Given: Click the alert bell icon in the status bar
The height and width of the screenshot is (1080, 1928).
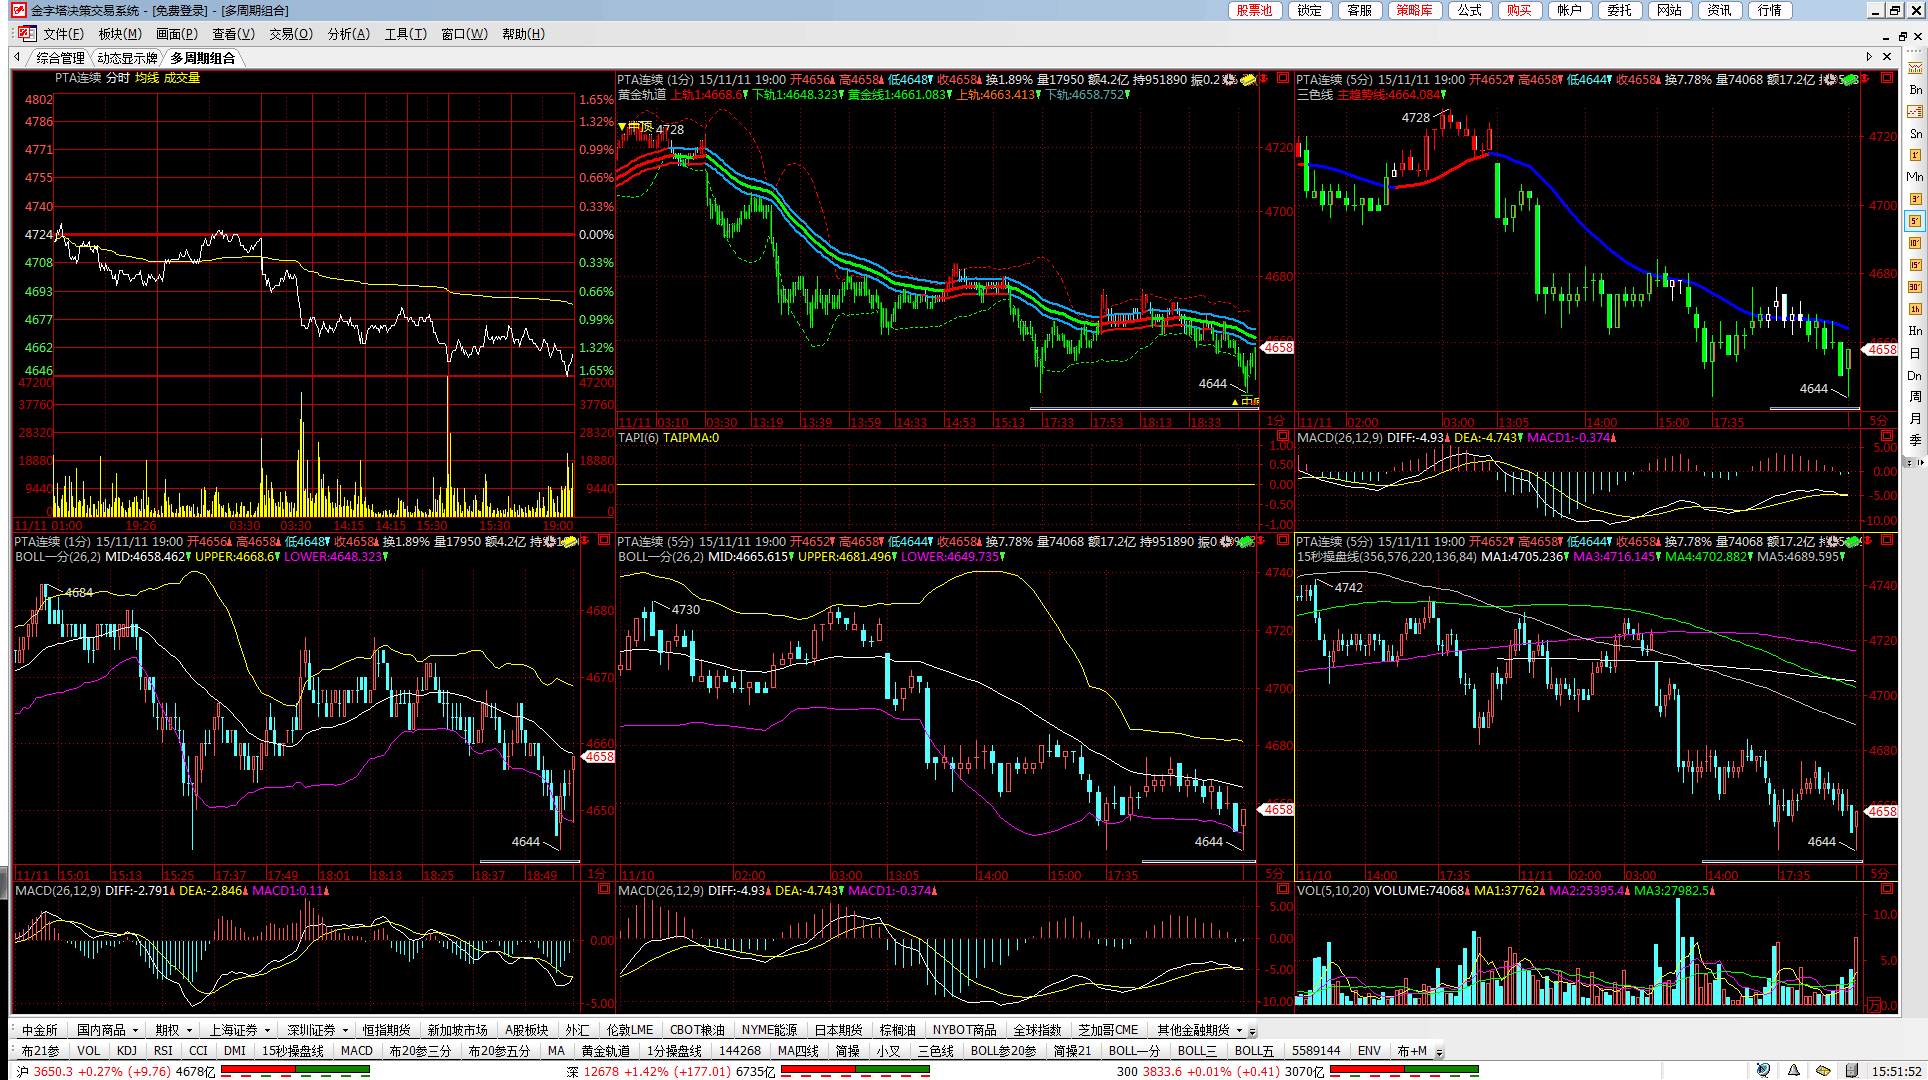Looking at the screenshot, I should (1794, 1070).
